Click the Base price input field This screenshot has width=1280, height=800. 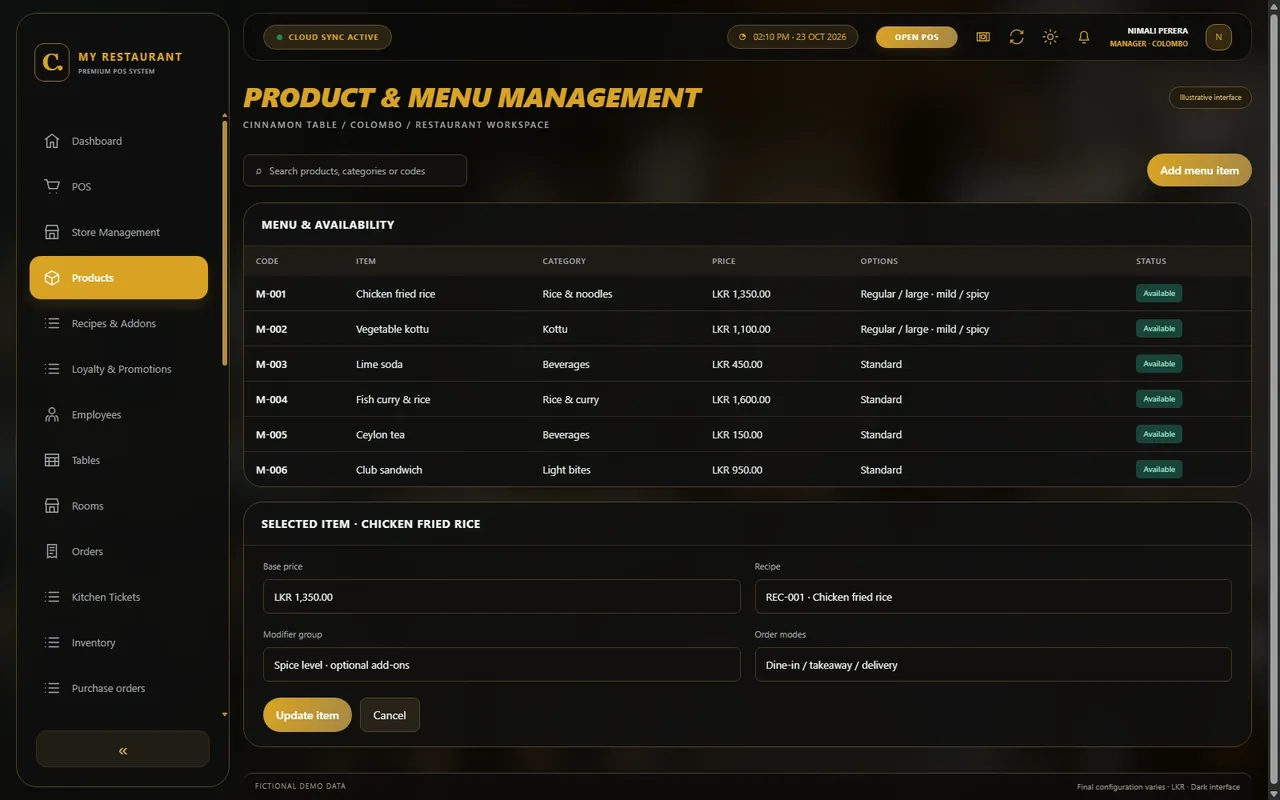pos(501,597)
